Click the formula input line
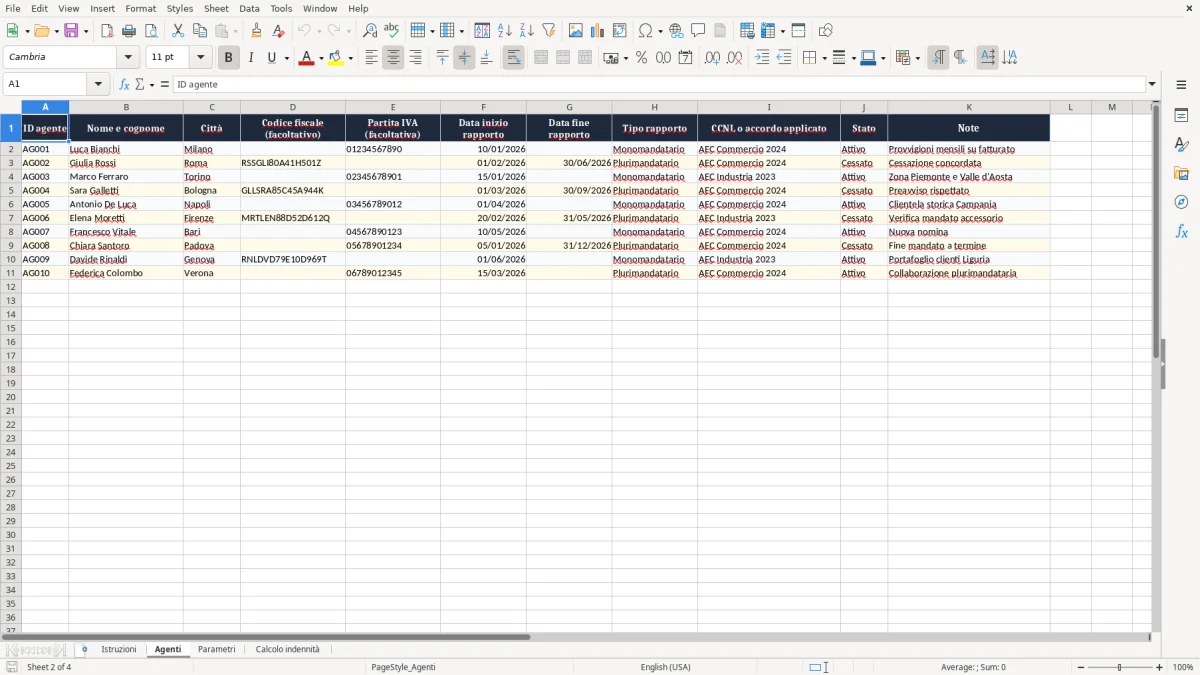 (658, 84)
